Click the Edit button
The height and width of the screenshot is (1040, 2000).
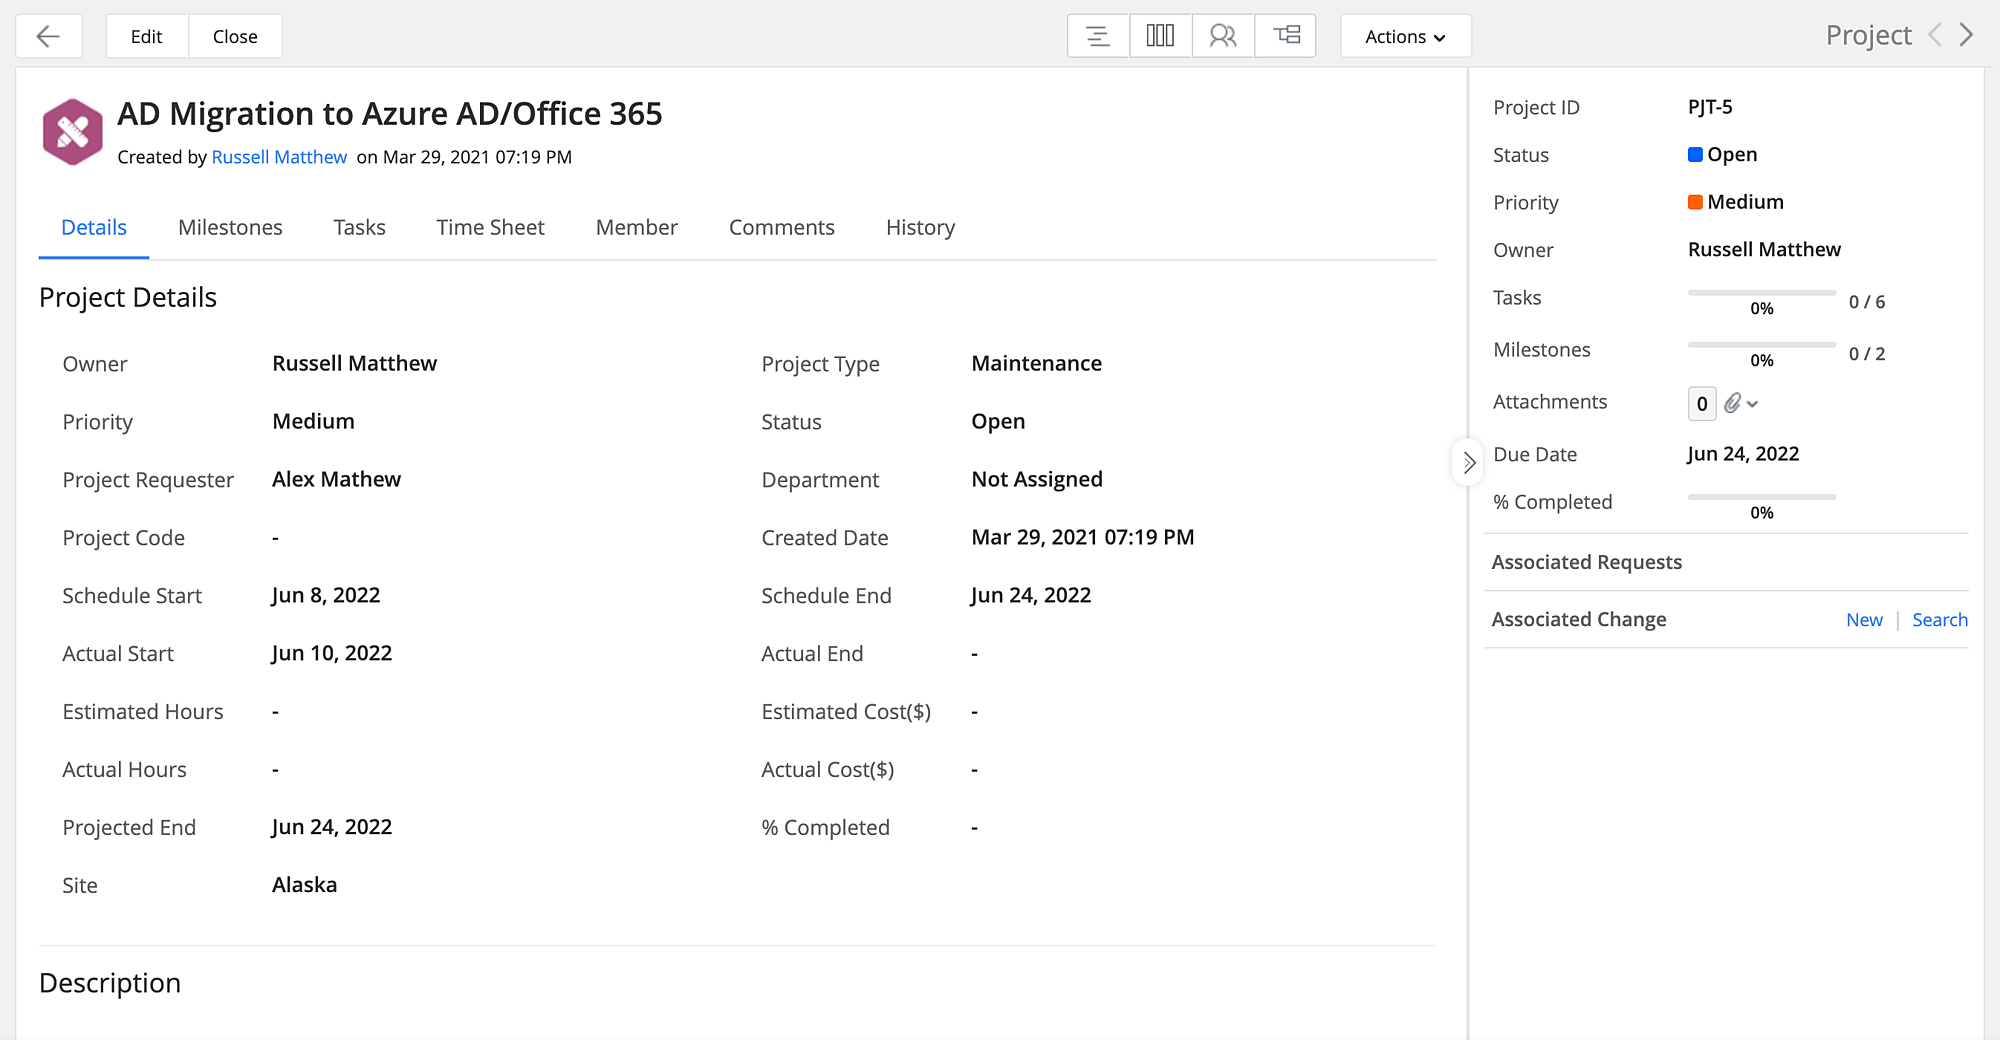pos(146,37)
